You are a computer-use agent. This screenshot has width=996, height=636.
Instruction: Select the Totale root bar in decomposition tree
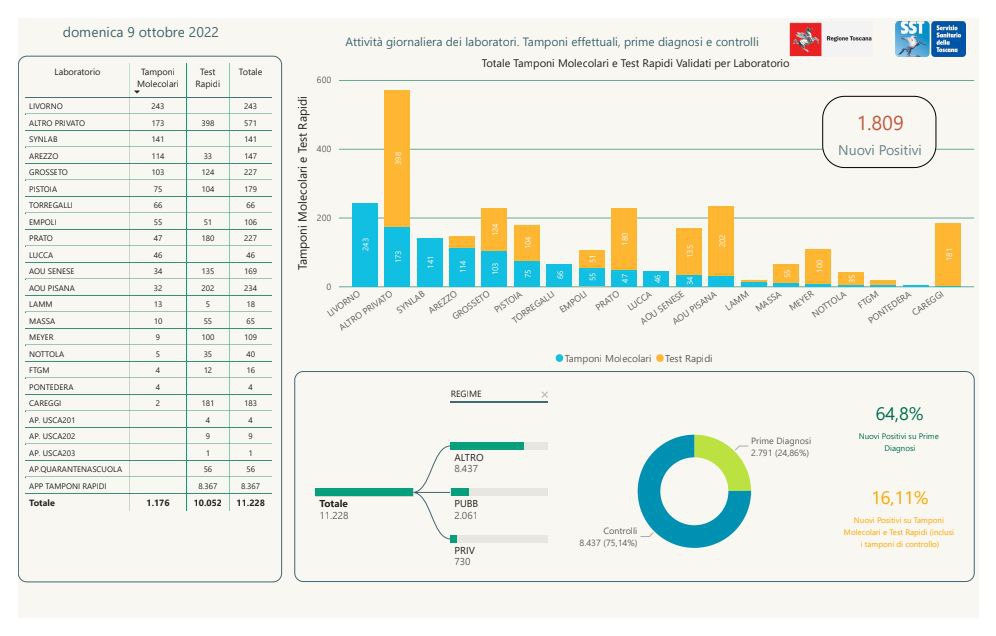pyautogui.click(x=363, y=492)
